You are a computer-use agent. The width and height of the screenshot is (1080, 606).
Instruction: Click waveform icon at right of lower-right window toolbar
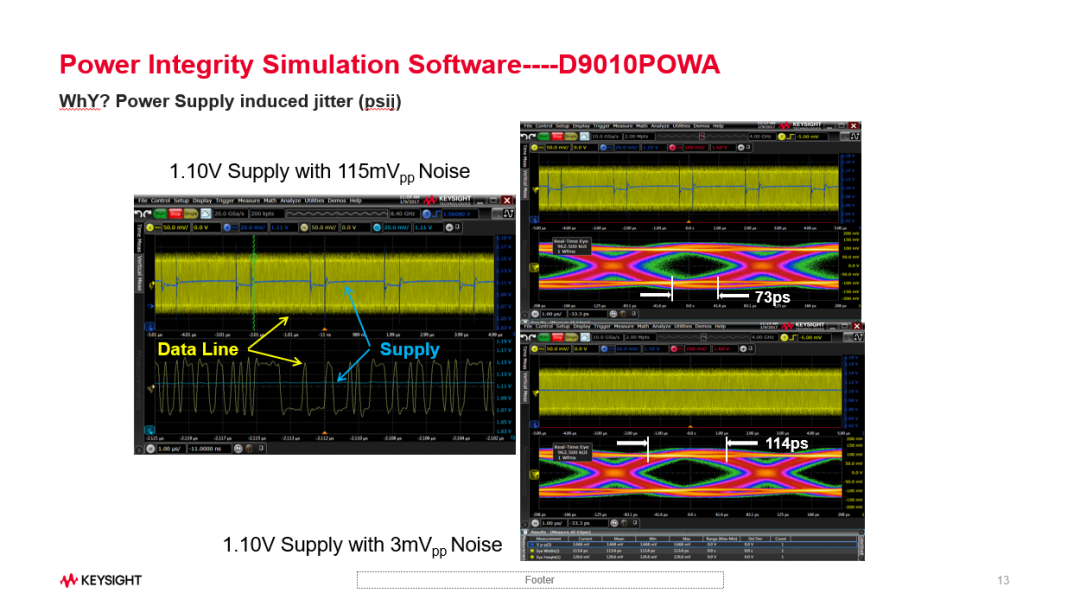tap(858, 337)
